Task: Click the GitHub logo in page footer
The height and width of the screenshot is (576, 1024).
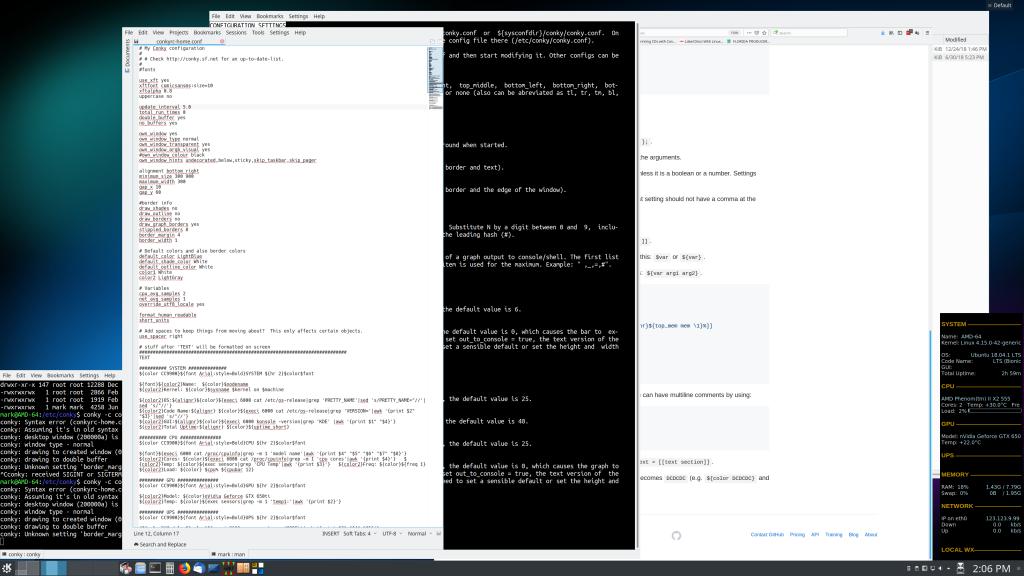Action: tap(676, 535)
